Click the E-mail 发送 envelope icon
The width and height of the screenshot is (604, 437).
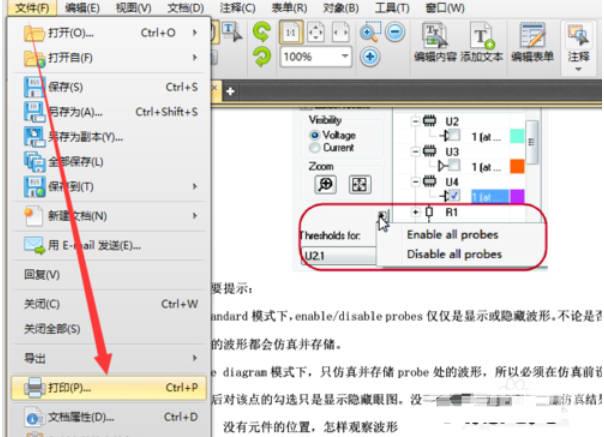tap(35, 245)
